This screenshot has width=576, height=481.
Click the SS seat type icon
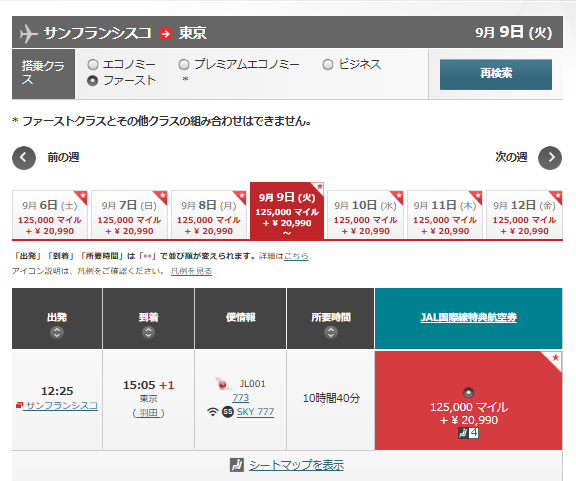click(x=228, y=412)
